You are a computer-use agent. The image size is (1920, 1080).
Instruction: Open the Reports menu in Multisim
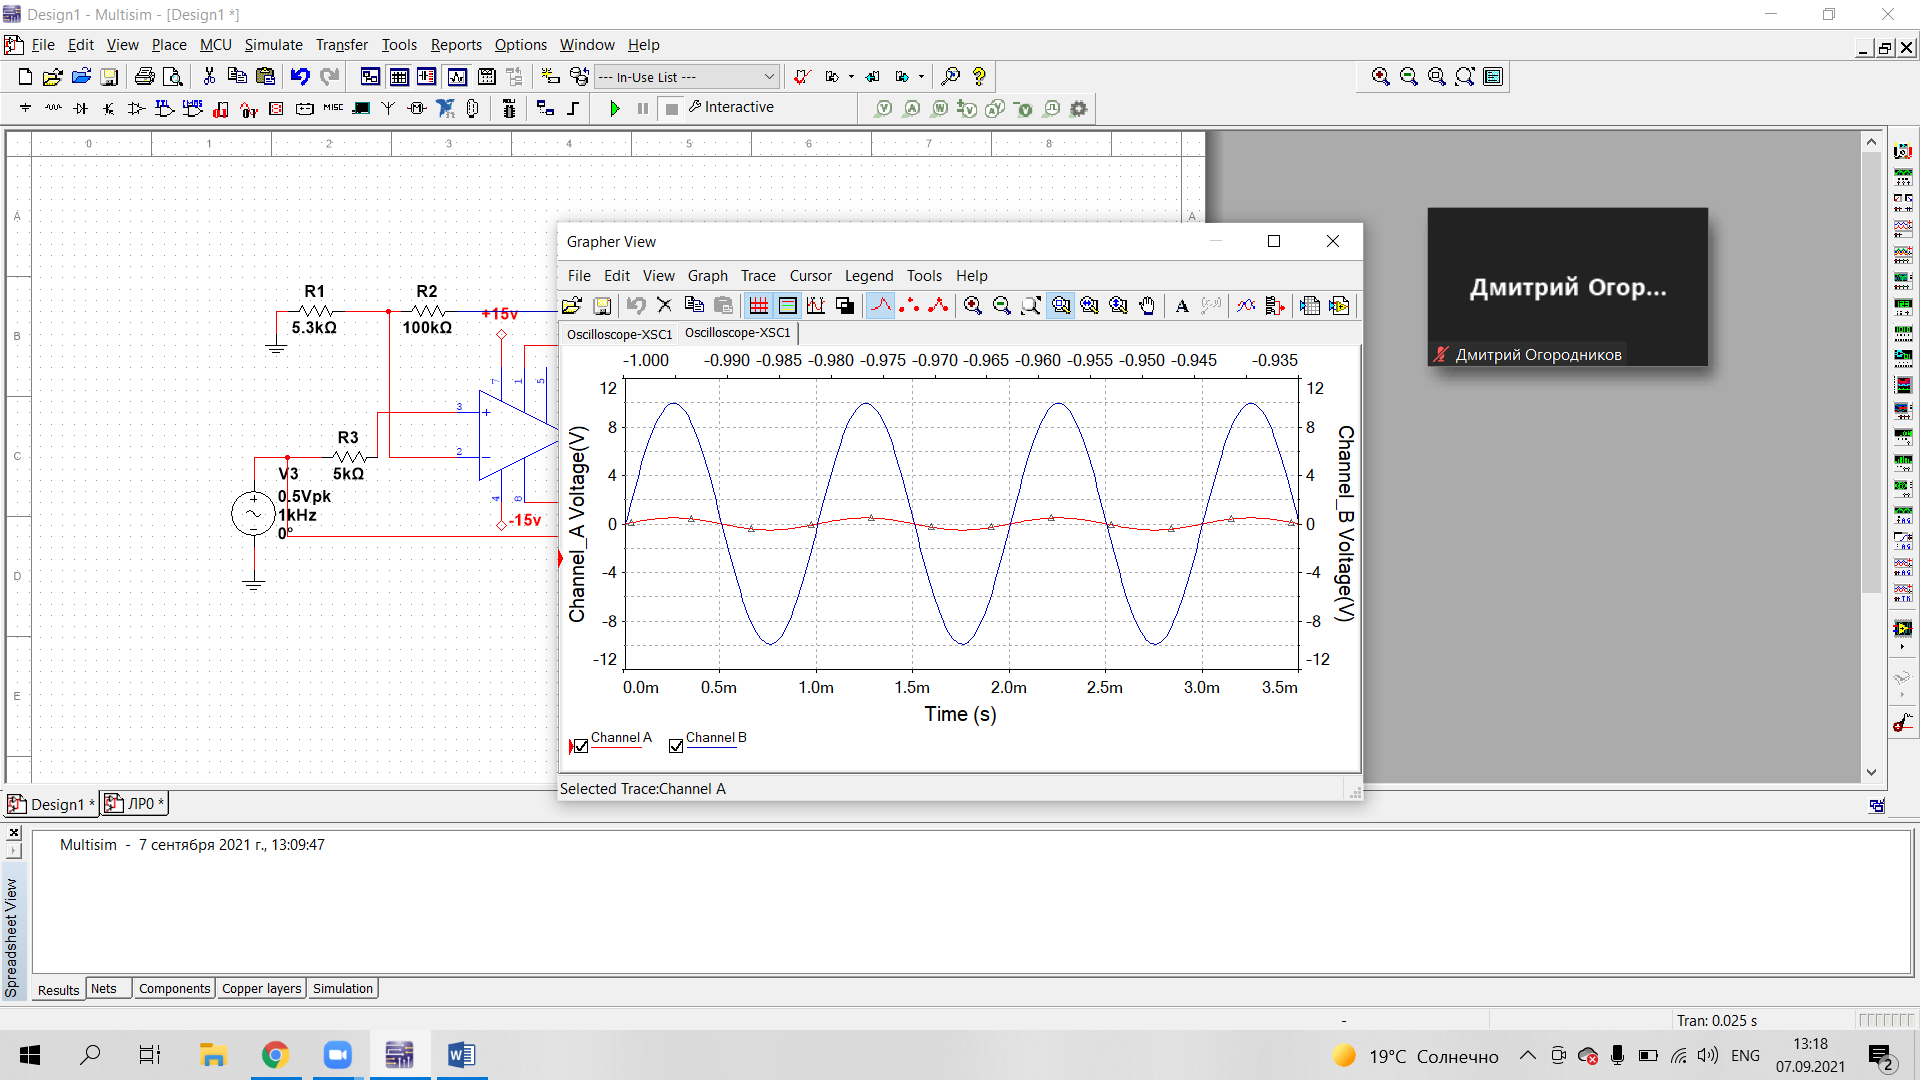click(456, 45)
